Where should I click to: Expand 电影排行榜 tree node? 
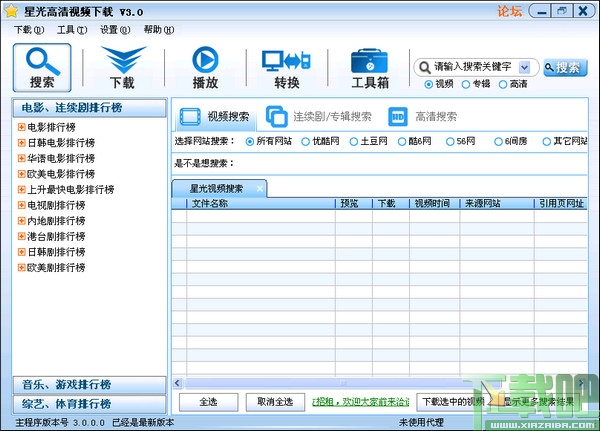click(22, 127)
